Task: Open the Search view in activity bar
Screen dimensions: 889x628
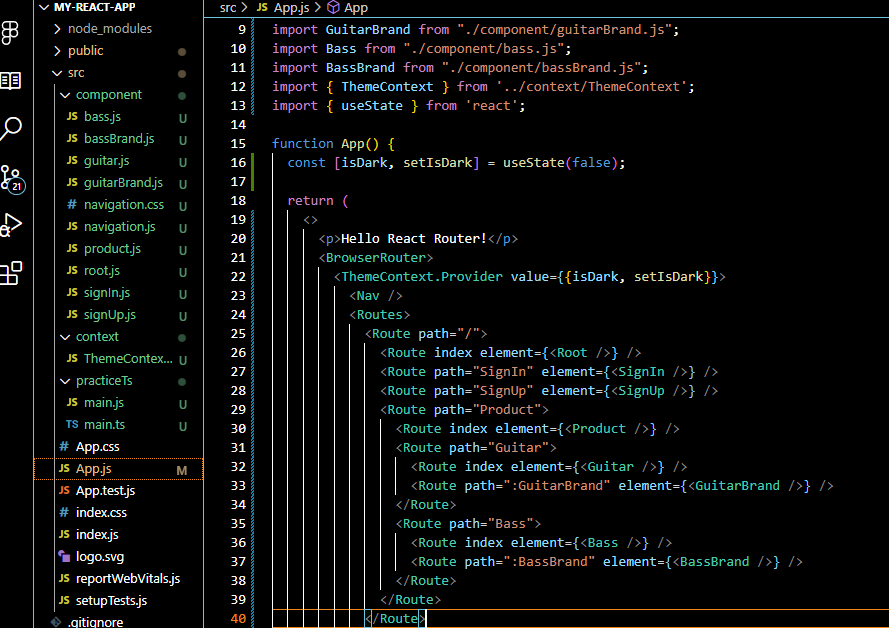Action: (x=11, y=129)
